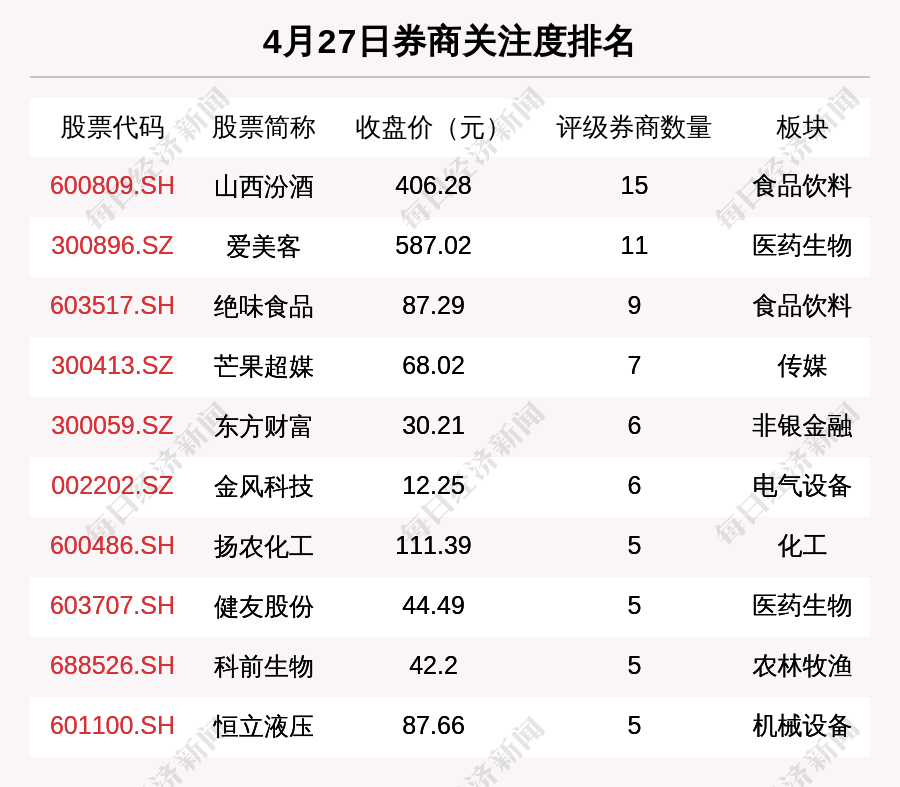Click the title 4月27日券商关注度排名

[x=448, y=41]
